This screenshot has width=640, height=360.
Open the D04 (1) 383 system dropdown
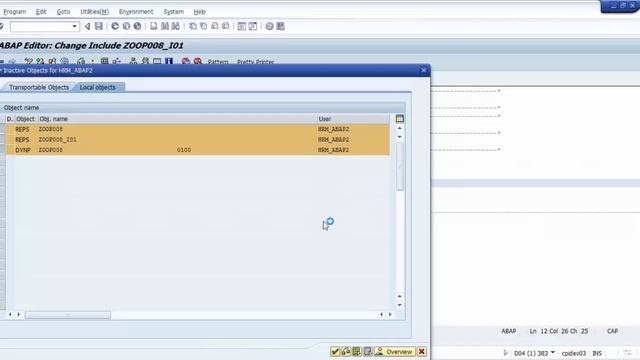tap(553, 352)
